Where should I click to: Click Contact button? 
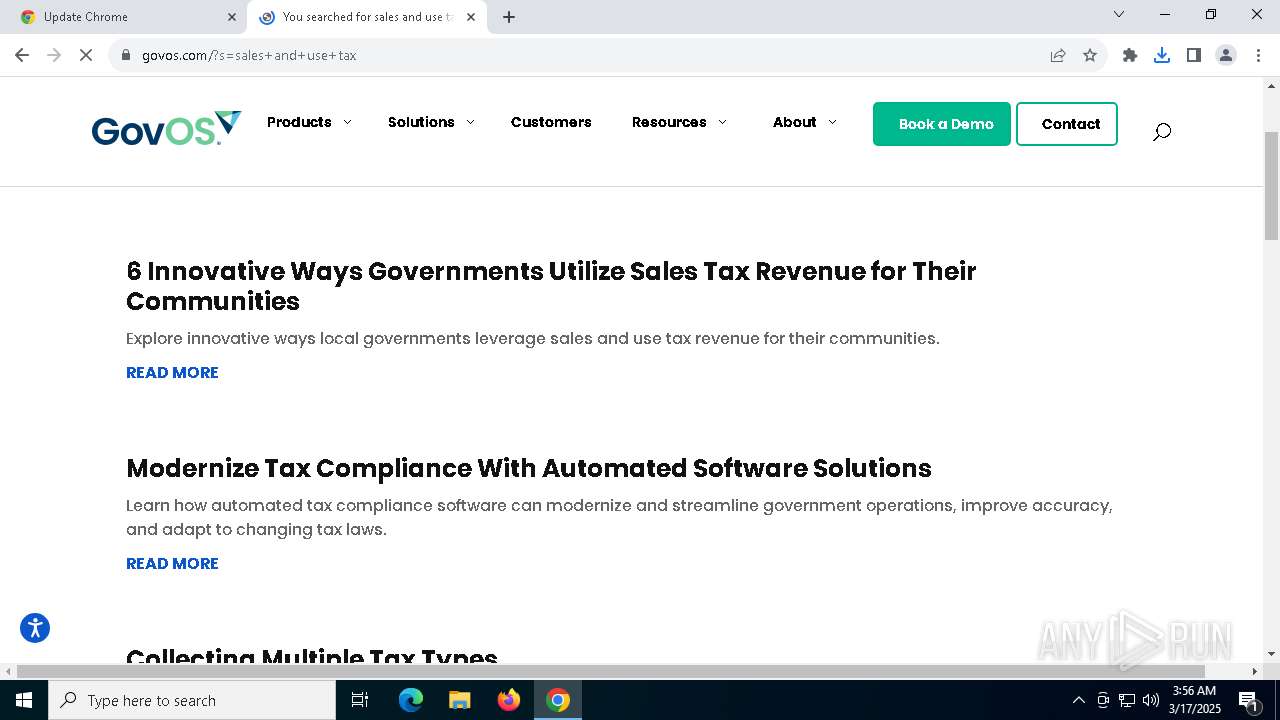pyautogui.click(x=1067, y=124)
